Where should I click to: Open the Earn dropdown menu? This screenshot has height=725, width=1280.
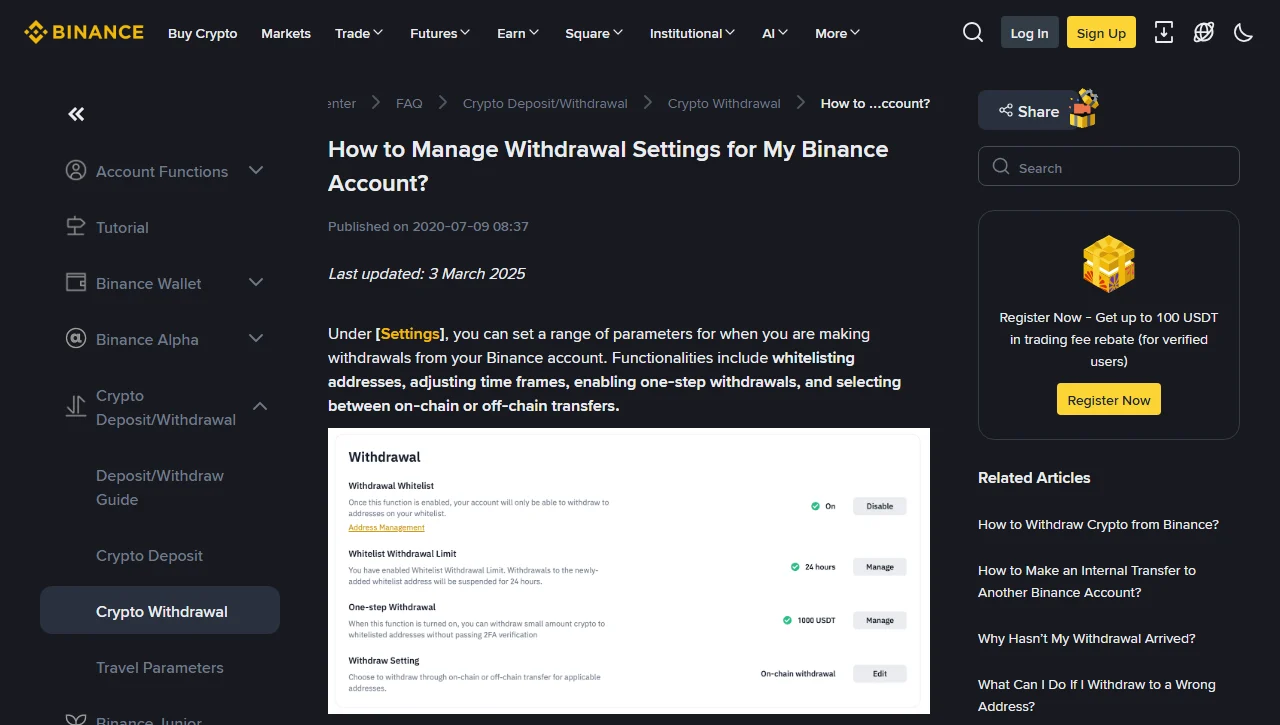[x=518, y=33]
